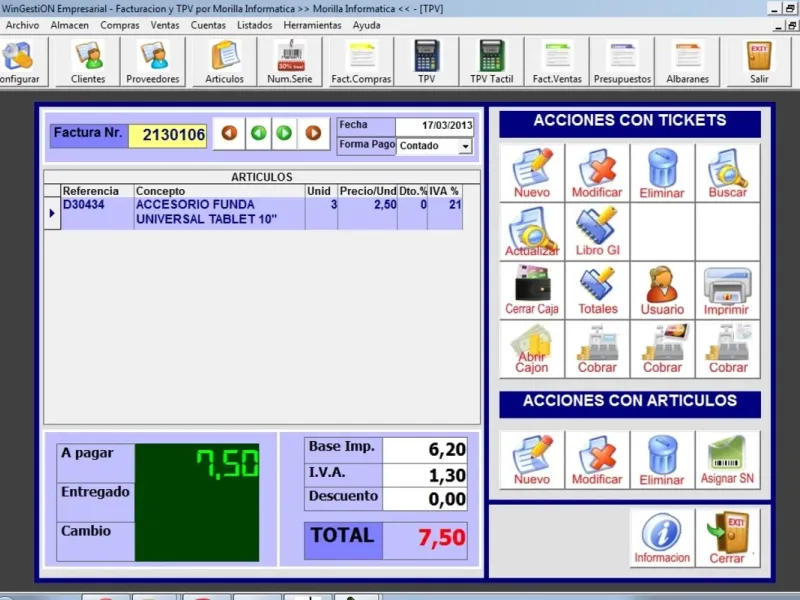Create new ticket with Nuevo under tickets

pyautogui.click(x=532, y=173)
